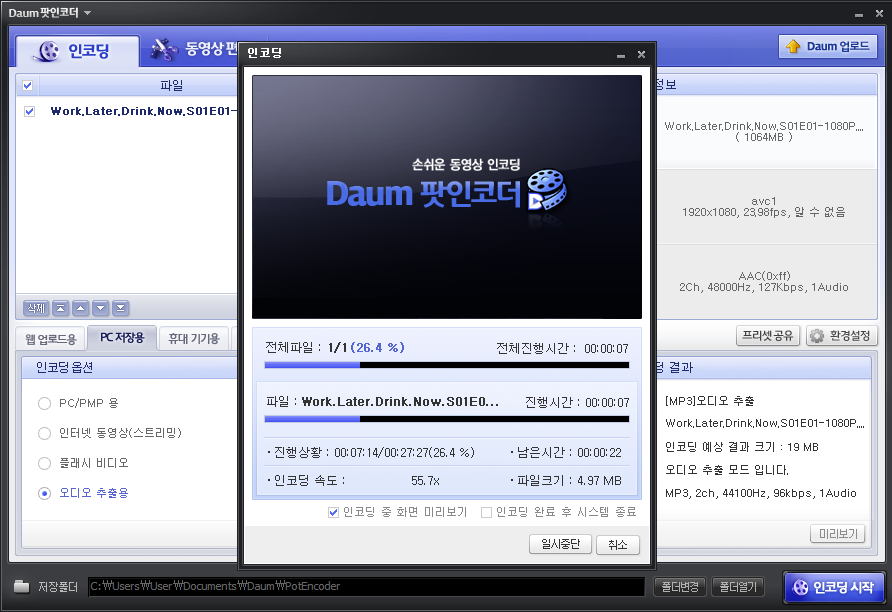Click the 파일크기 4.97 MB value
Viewport: 892px width, 612px height.
click(x=599, y=481)
